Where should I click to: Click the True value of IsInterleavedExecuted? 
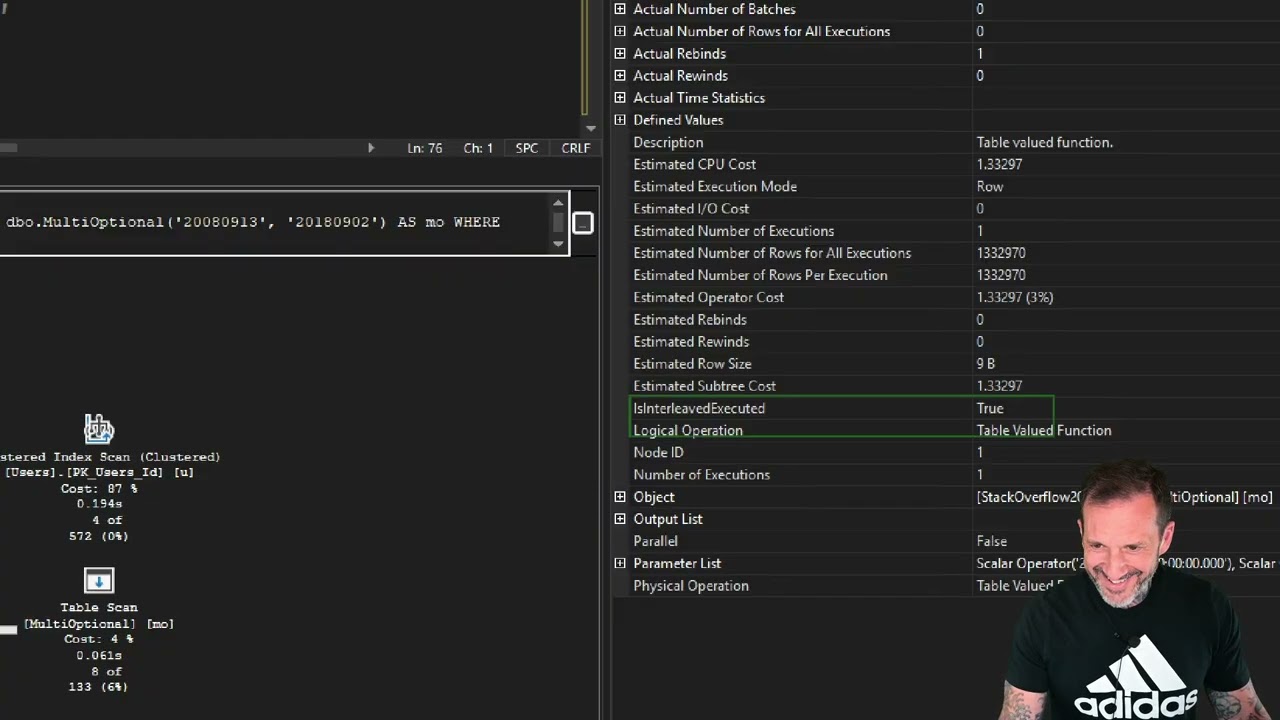(x=990, y=408)
